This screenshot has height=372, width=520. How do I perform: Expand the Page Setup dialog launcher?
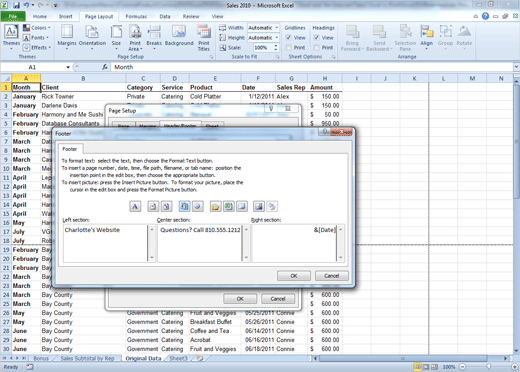[211, 57]
